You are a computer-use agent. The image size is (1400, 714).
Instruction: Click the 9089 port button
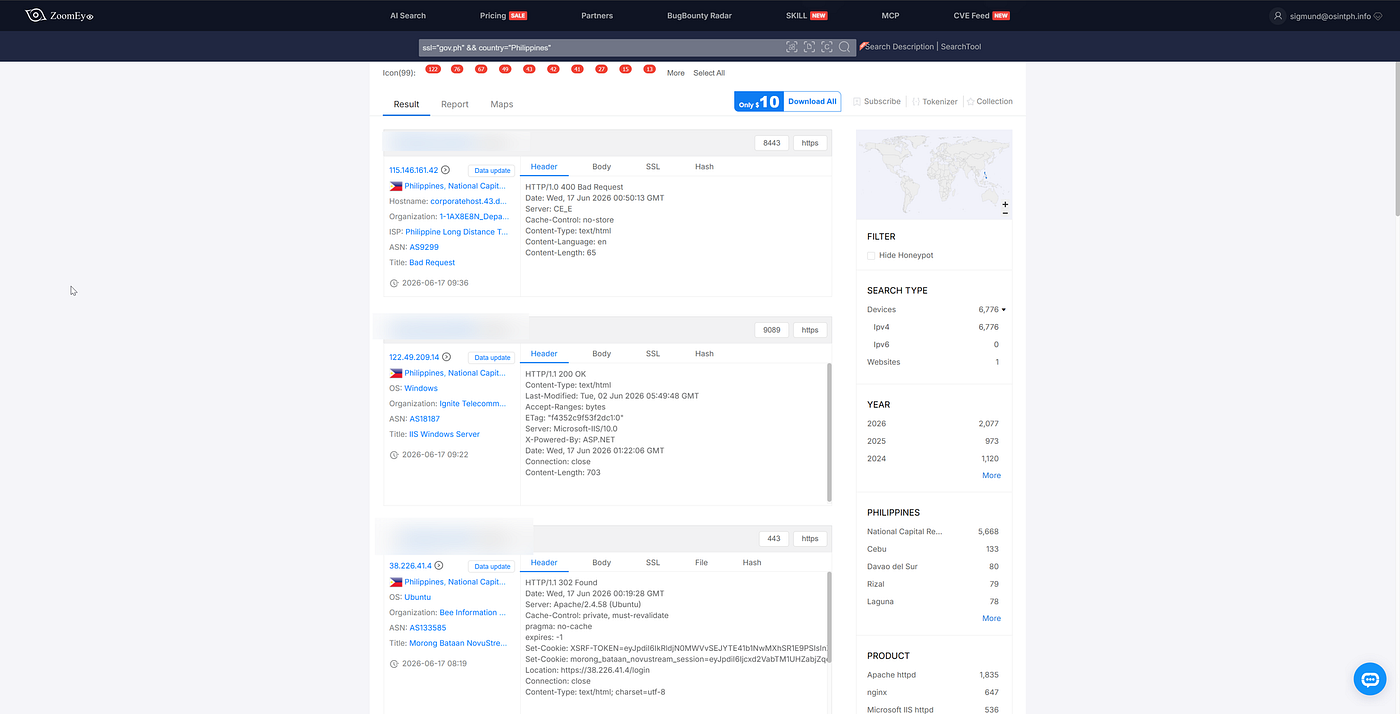(x=772, y=330)
